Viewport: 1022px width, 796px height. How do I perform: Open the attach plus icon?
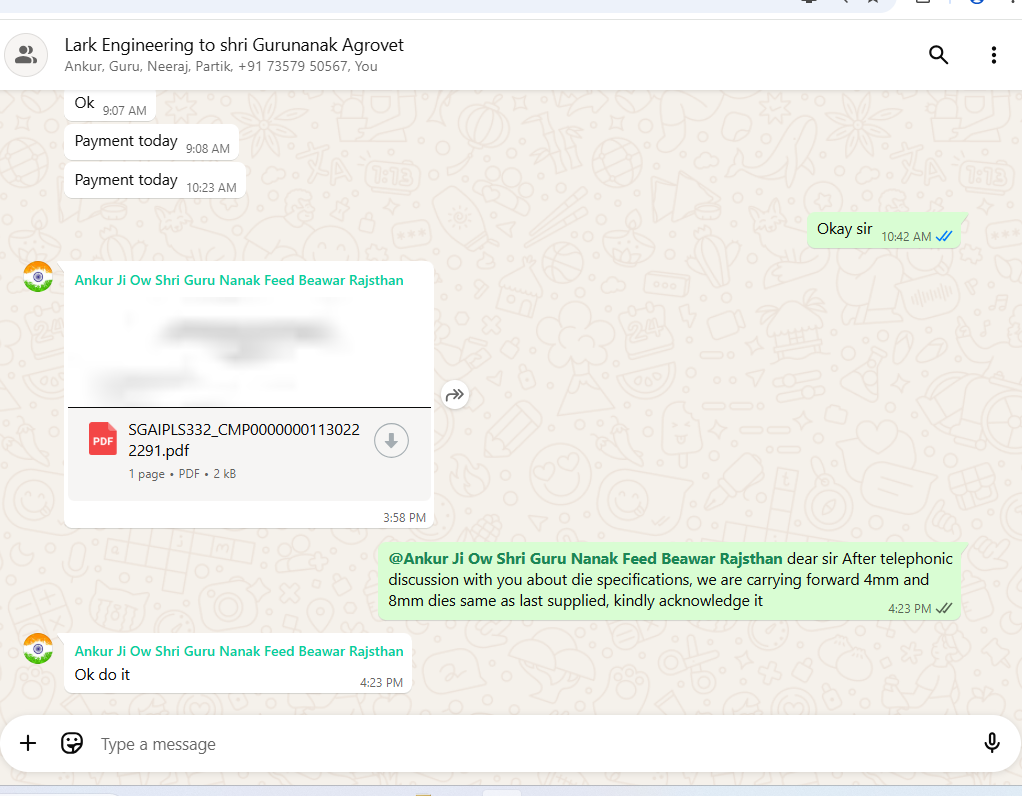click(28, 743)
